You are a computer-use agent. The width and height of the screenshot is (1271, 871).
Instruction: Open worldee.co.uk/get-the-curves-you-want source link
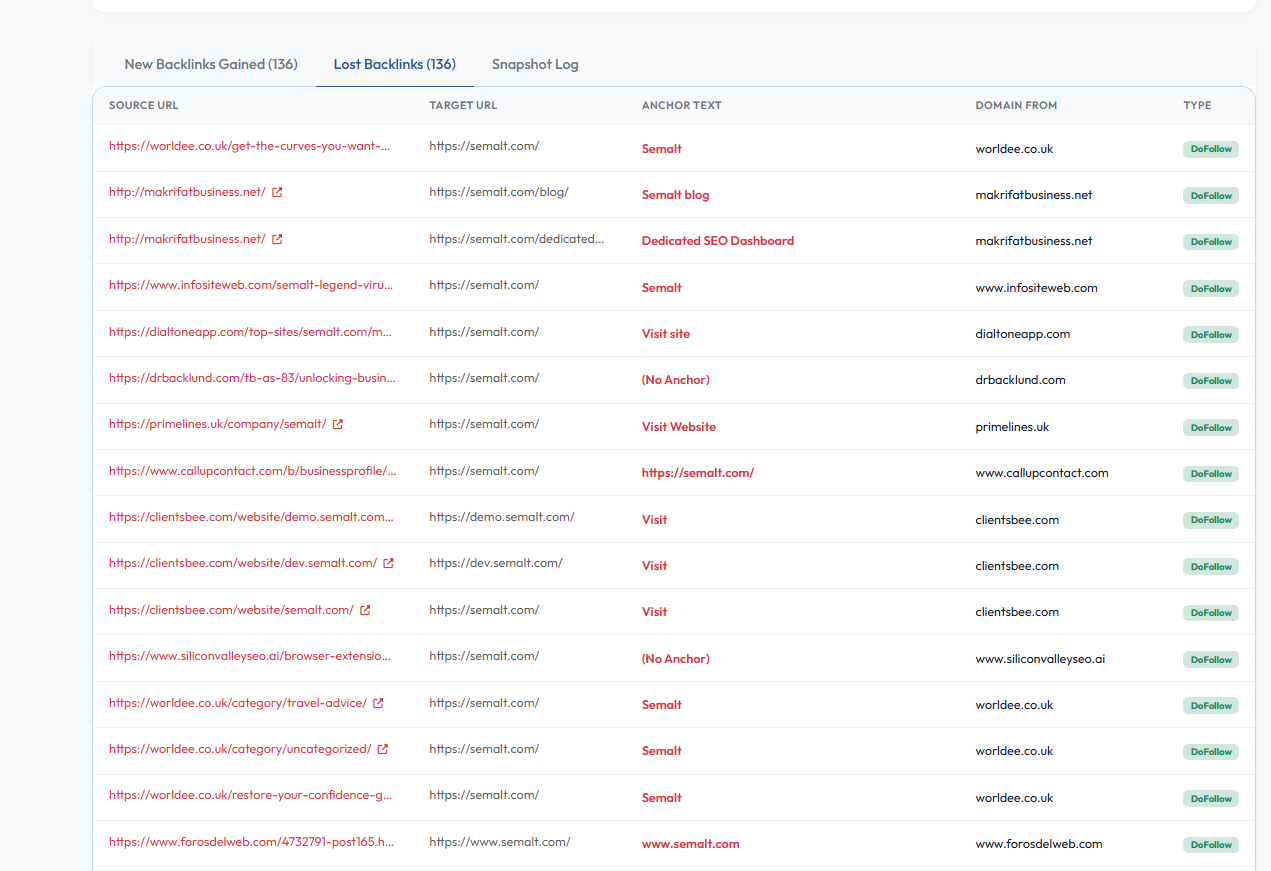click(250, 146)
